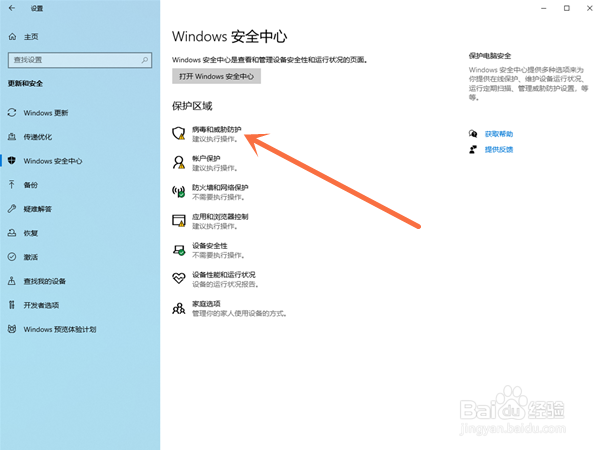Screen dimensions: 600x450
Task: Maximize the Settings window
Action: tap(567, 8)
